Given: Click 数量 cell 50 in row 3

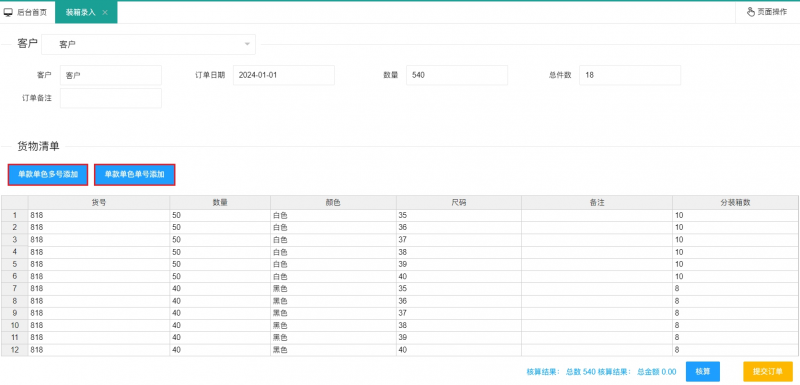Looking at the screenshot, I should (x=220, y=240).
